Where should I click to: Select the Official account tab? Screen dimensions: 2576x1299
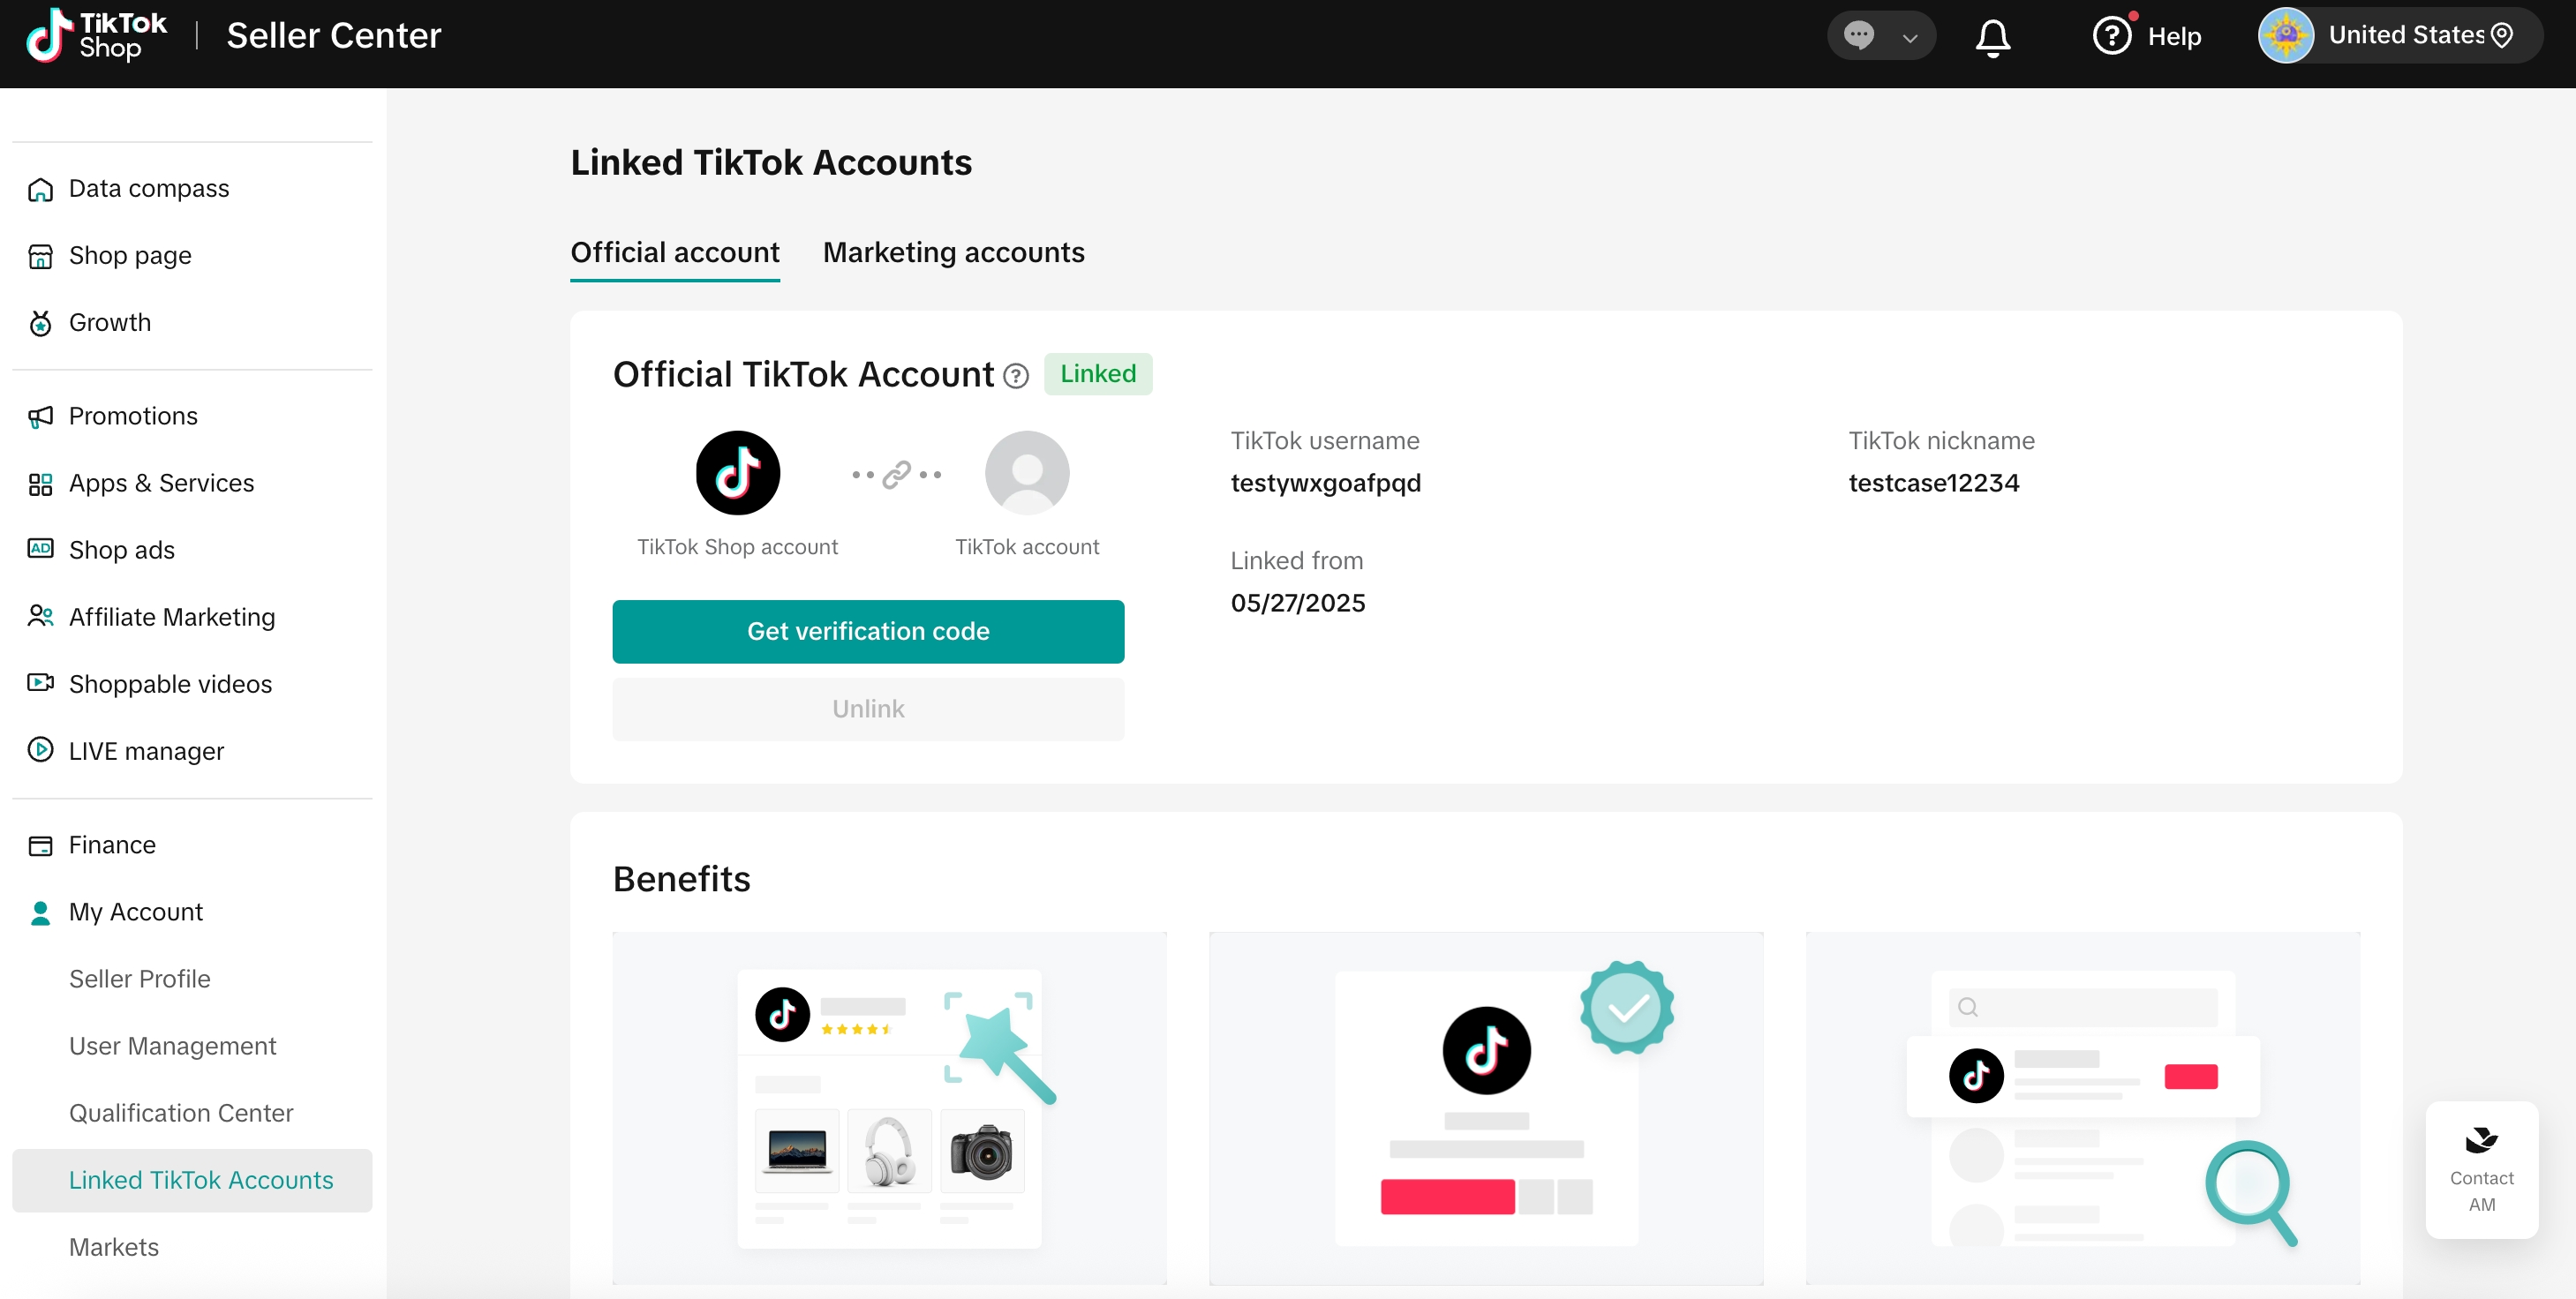(x=674, y=252)
